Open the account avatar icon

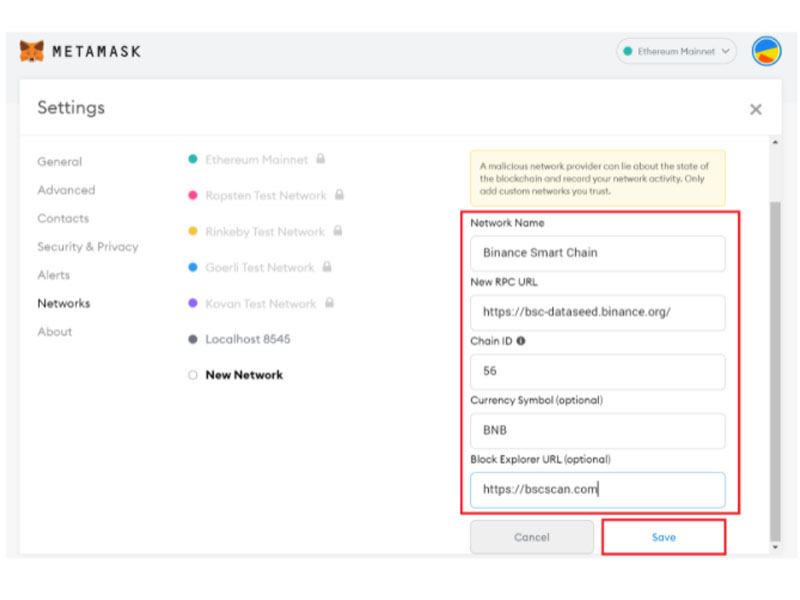766,51
